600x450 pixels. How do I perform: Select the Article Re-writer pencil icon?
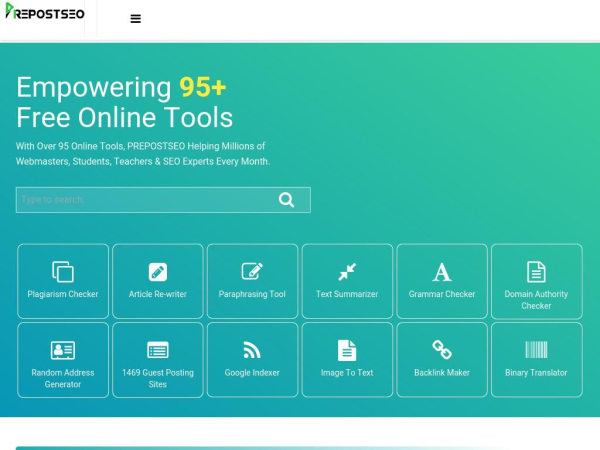[158, 271]
